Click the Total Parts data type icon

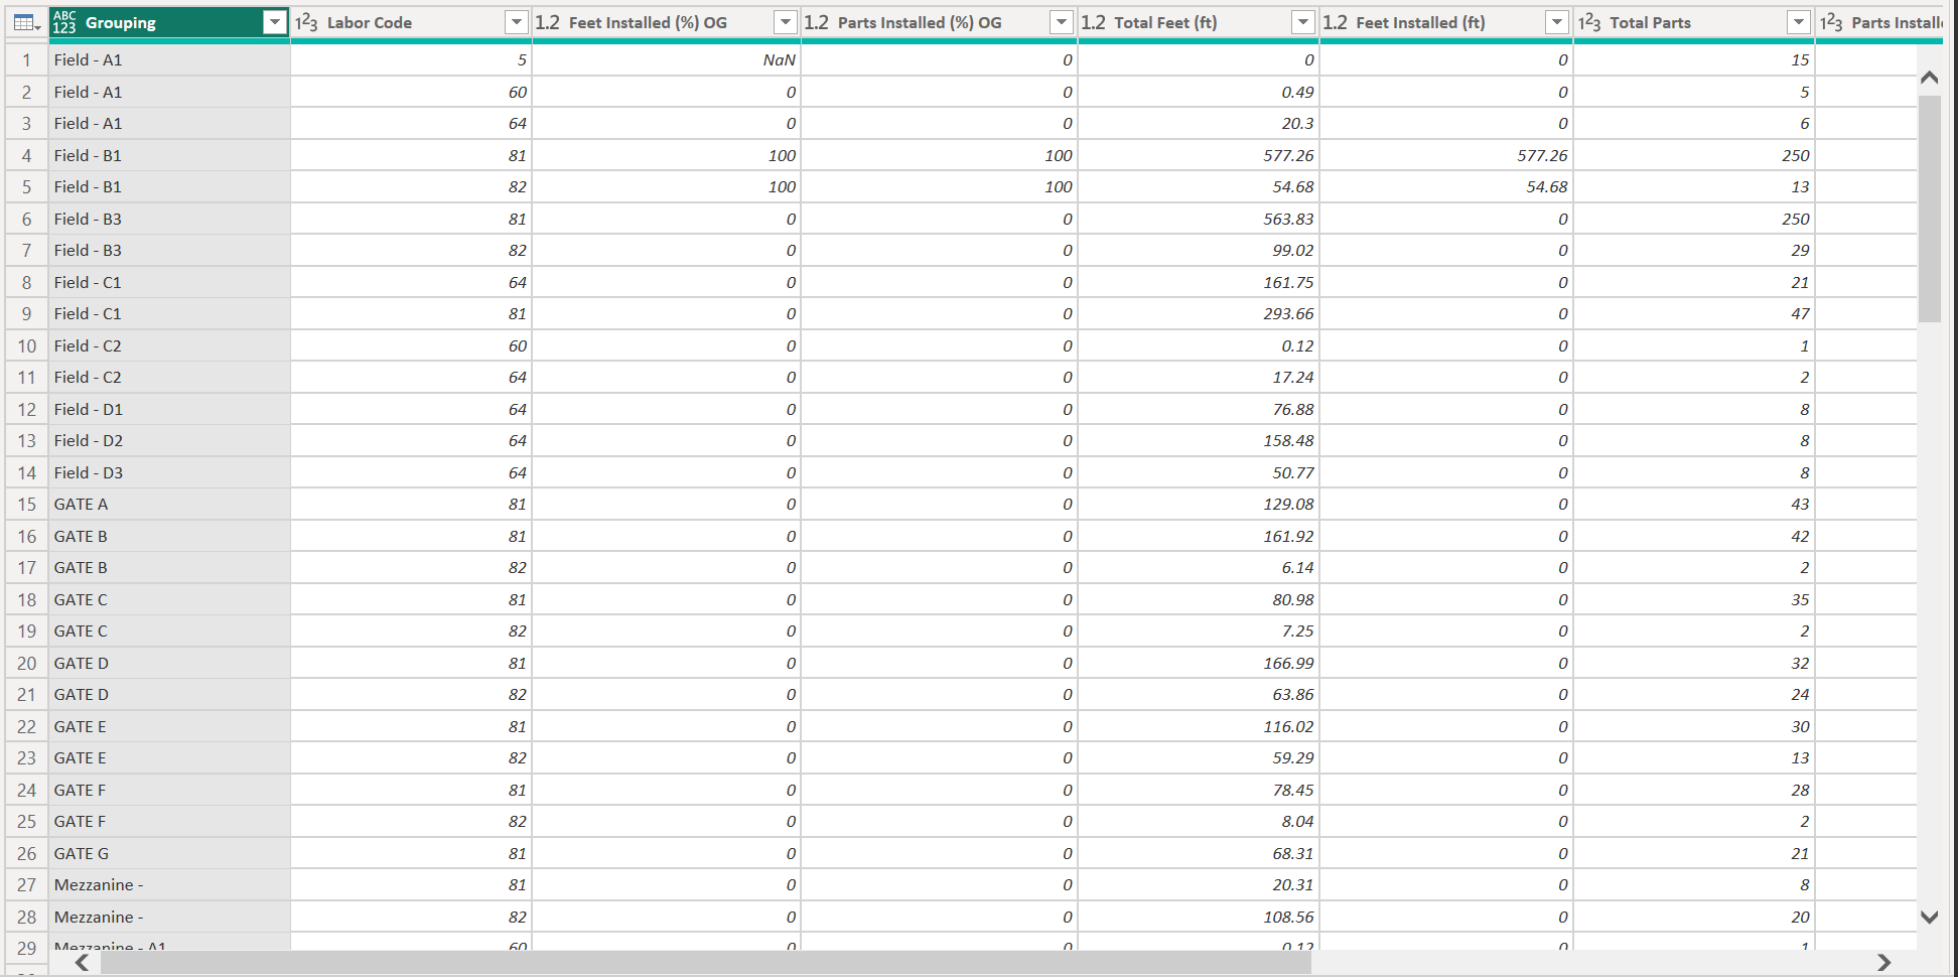click(1589, 22)
